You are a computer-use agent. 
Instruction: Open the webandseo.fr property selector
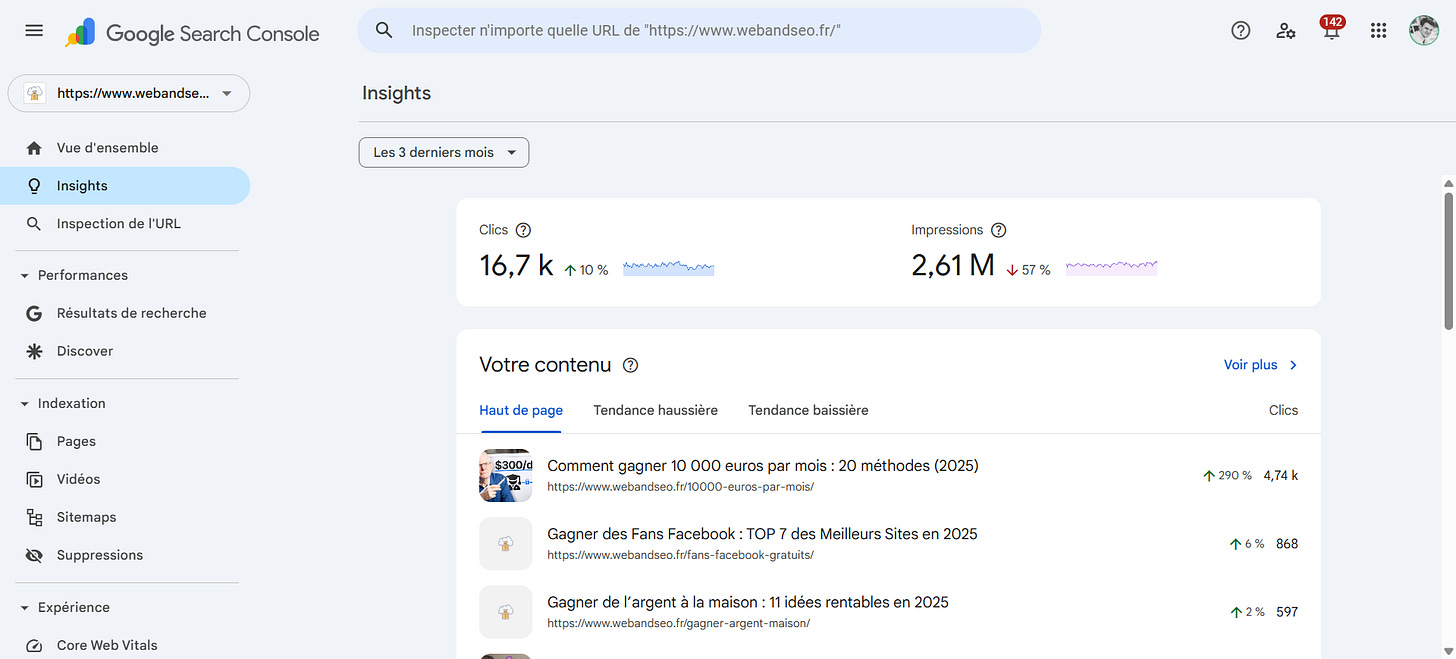pos(128,92)
